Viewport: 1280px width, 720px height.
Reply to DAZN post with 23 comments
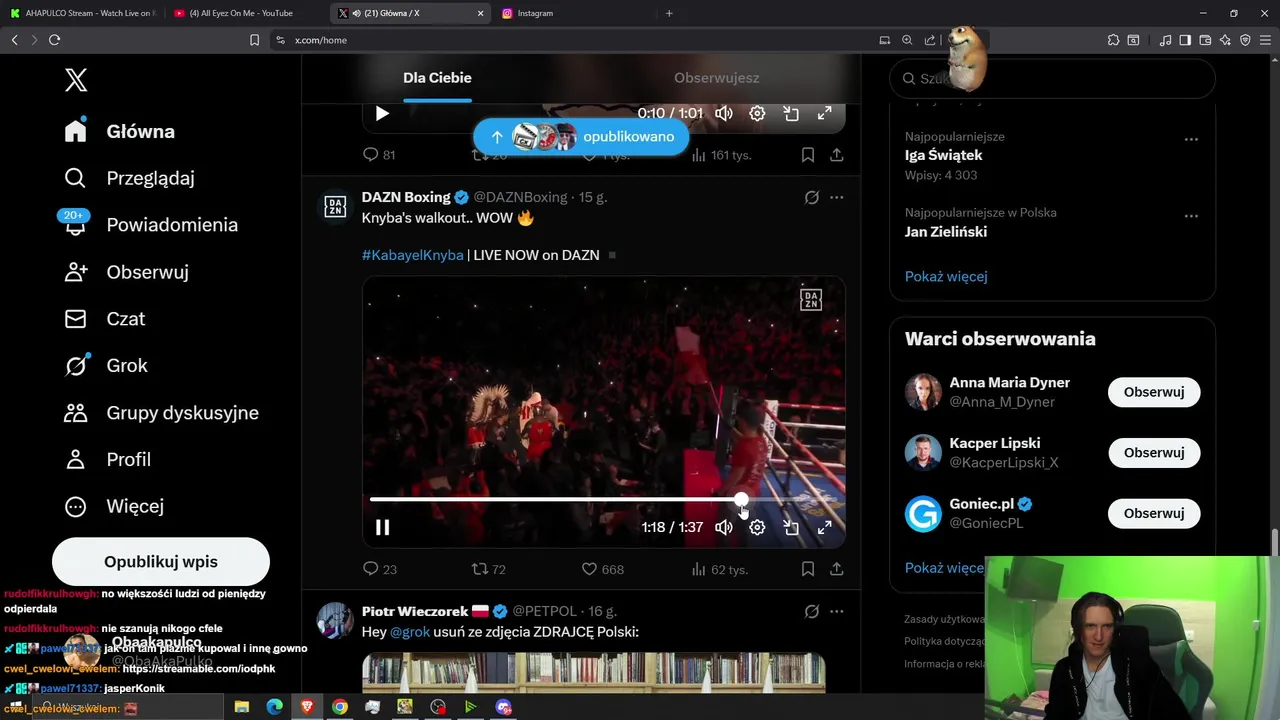[379, 569]
